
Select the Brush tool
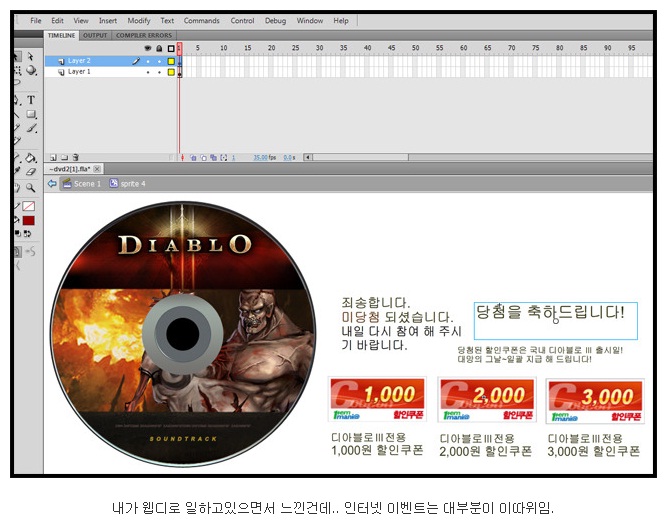[31, 128]
